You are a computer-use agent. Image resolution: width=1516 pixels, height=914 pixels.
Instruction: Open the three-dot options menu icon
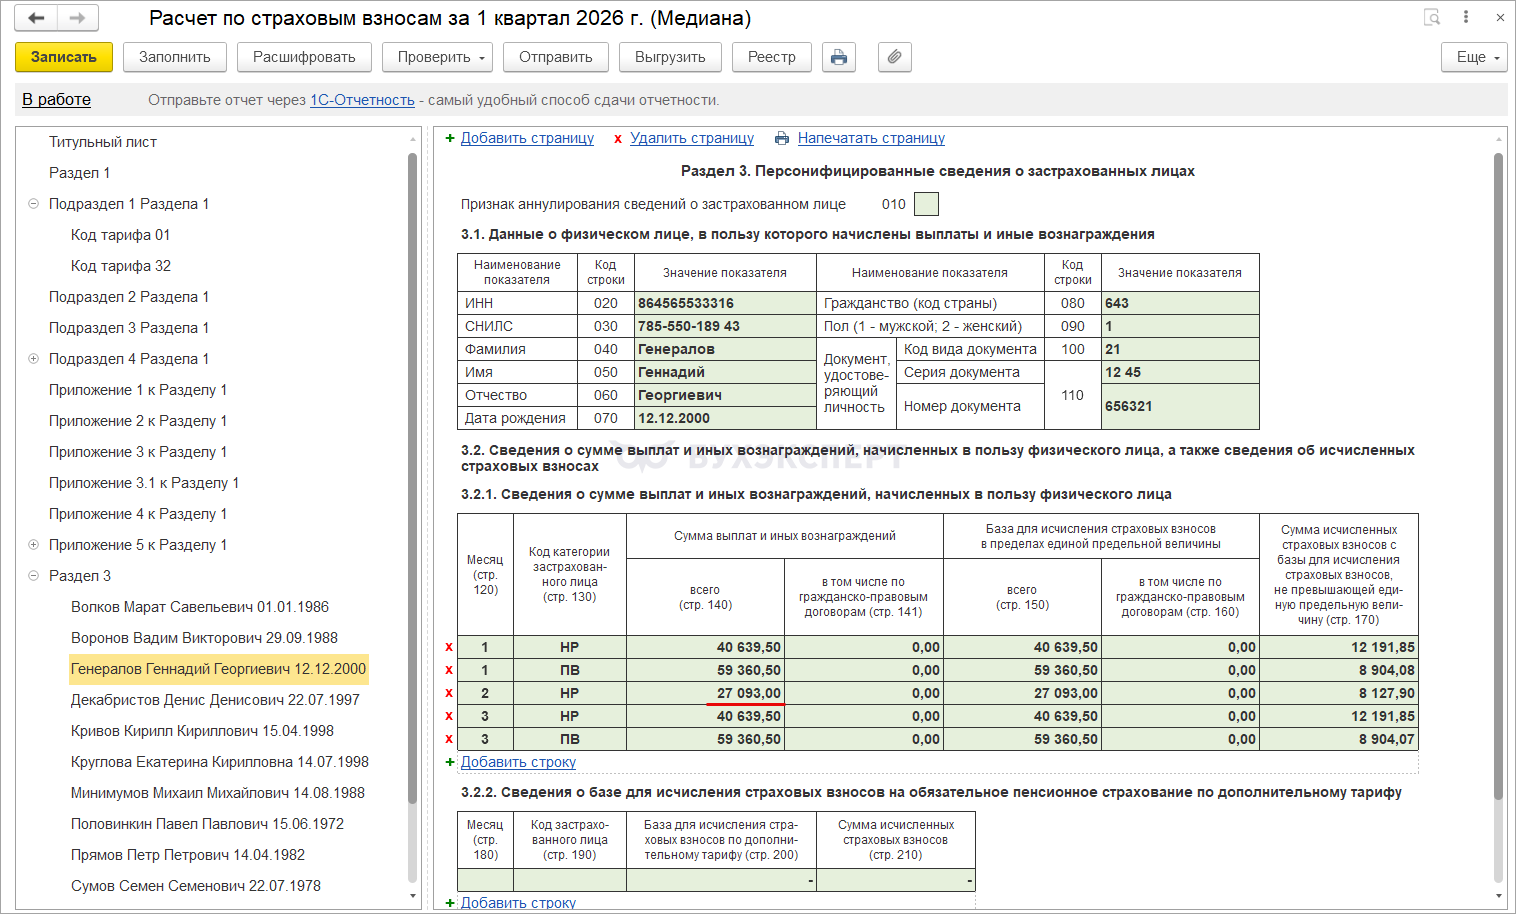(x=1465, y=17)
